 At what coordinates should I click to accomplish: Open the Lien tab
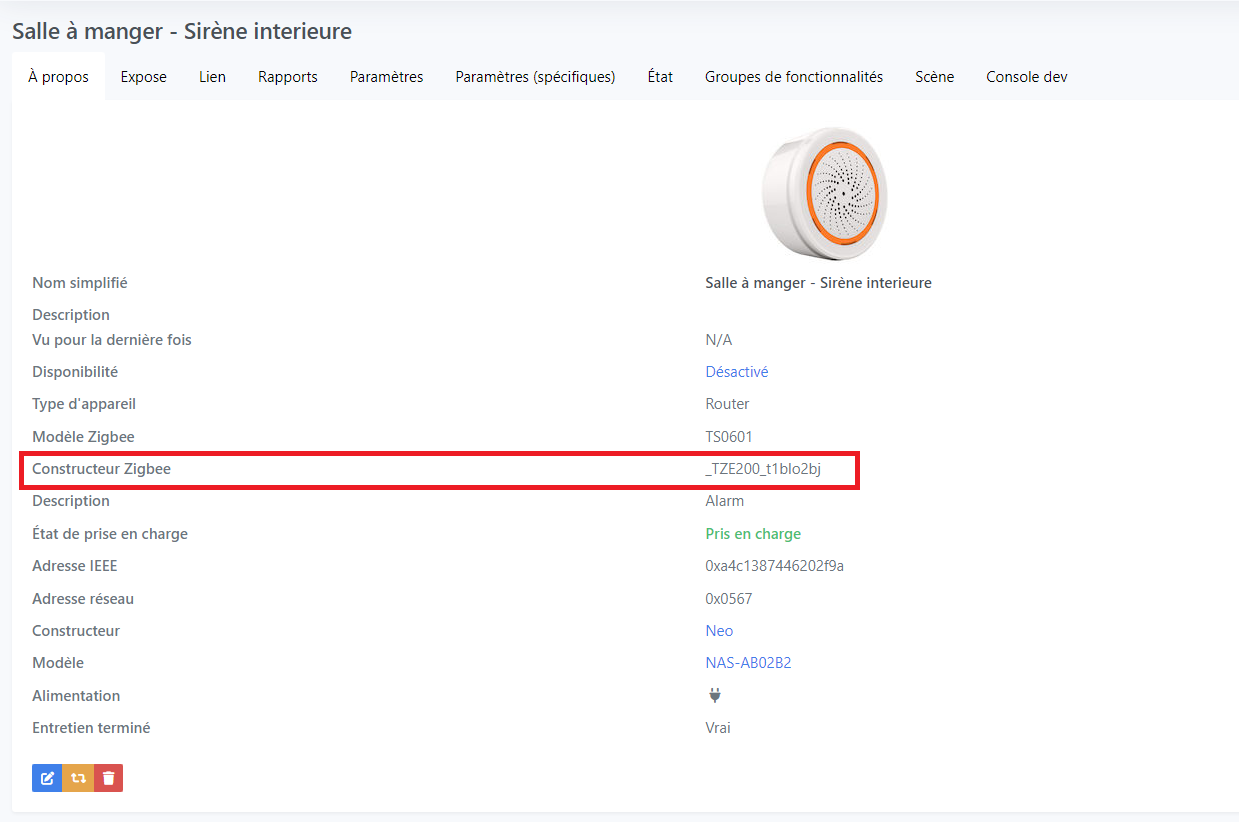212,77
